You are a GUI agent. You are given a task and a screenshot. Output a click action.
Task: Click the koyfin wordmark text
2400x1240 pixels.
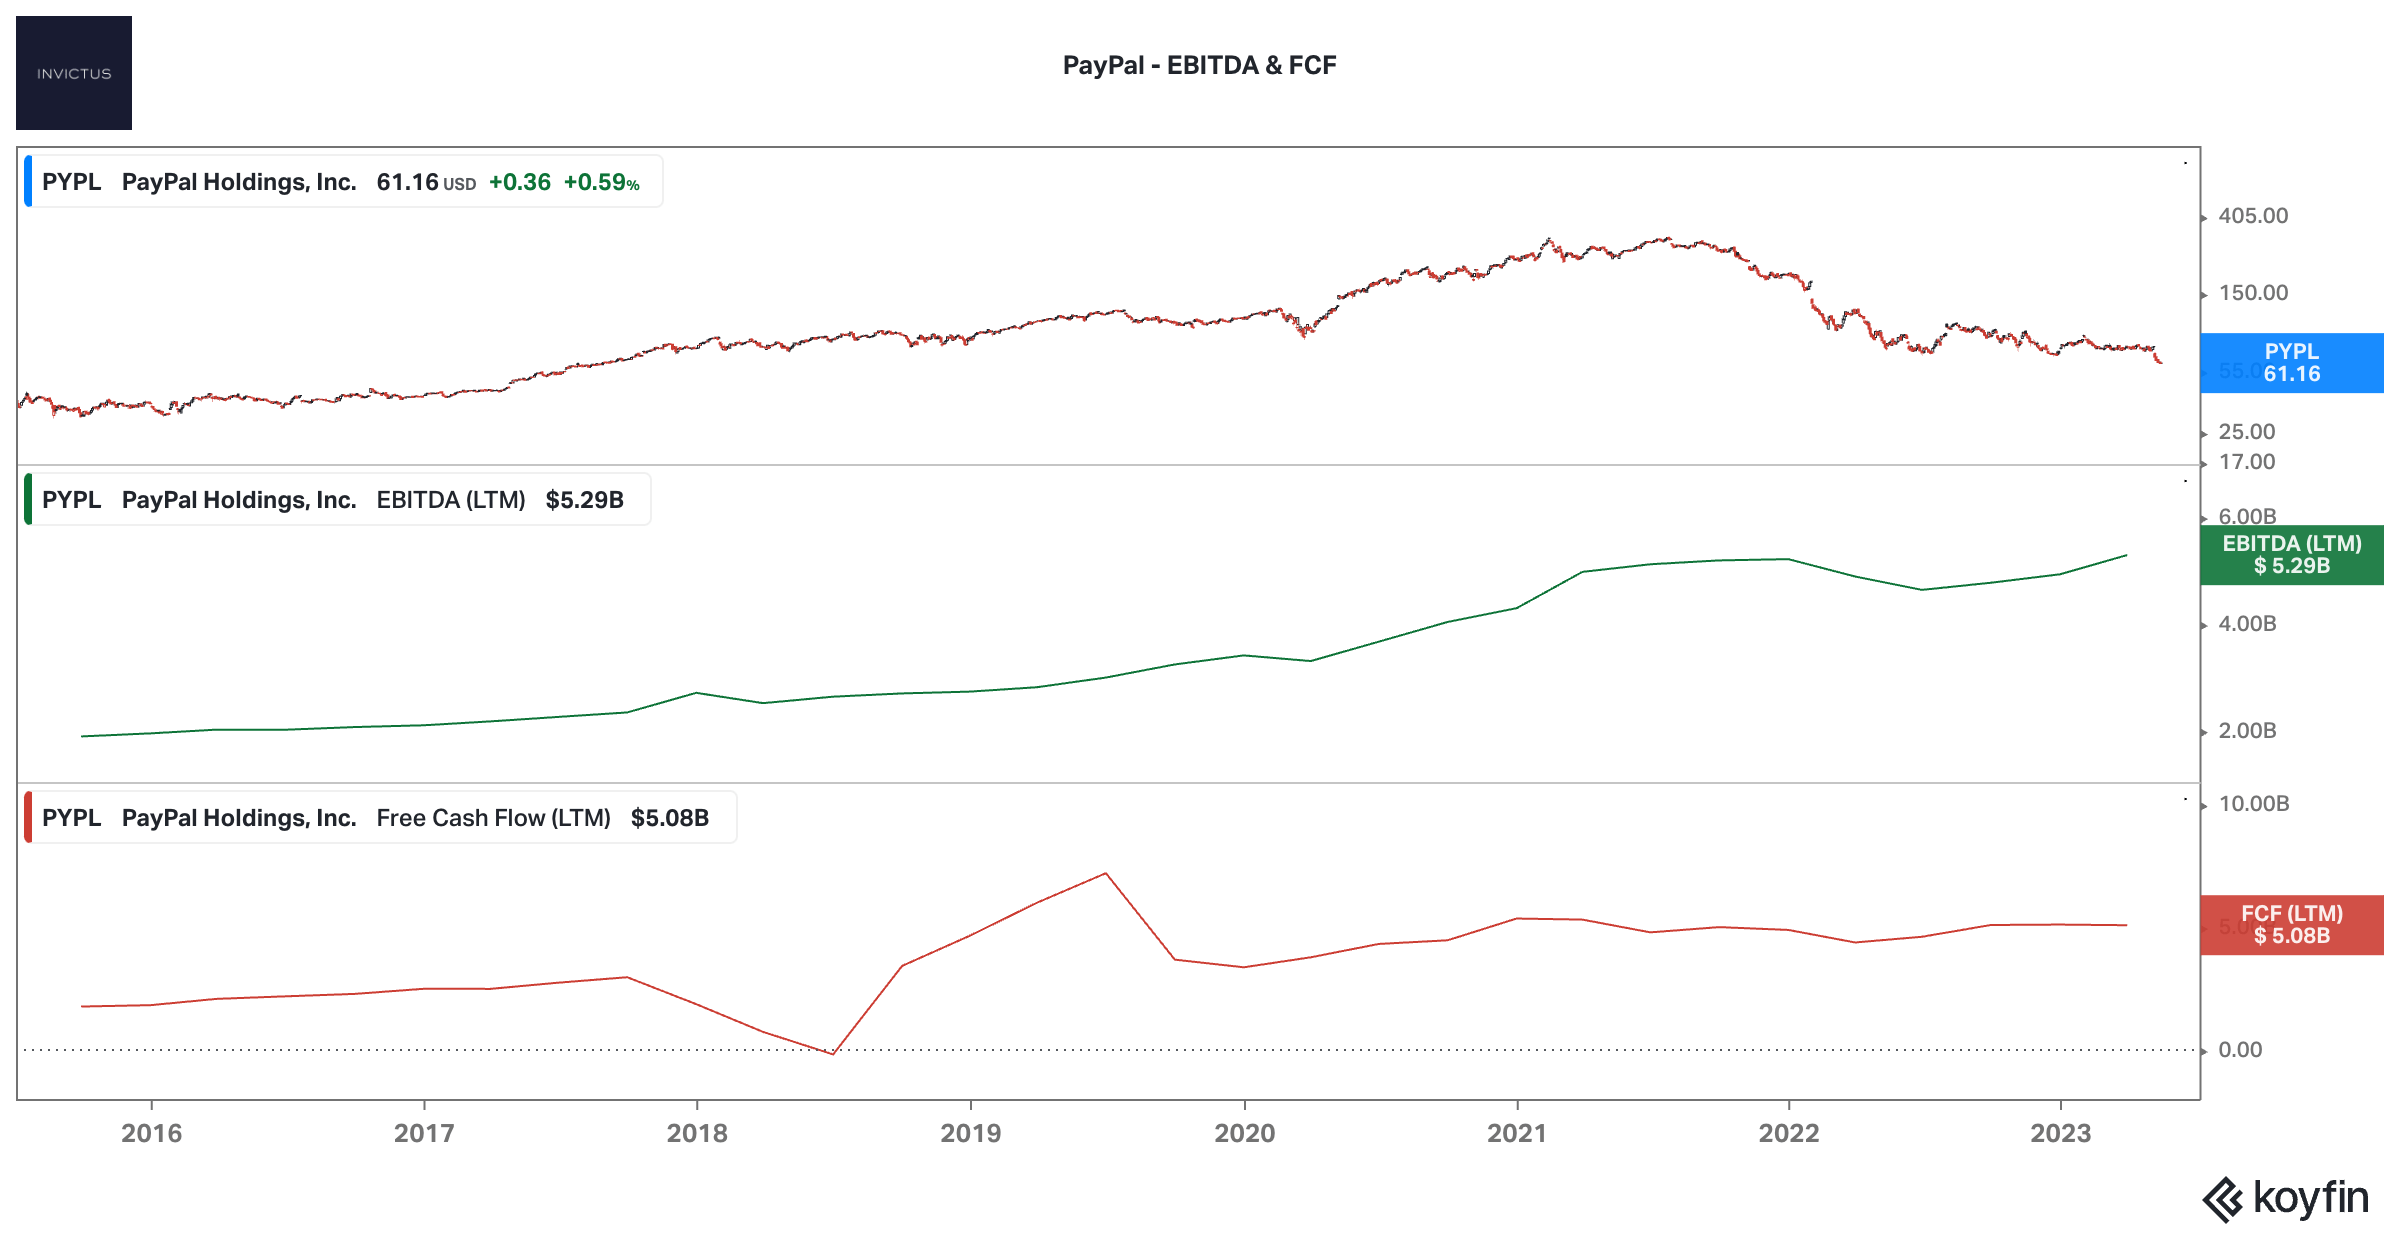[2310, 1198]
